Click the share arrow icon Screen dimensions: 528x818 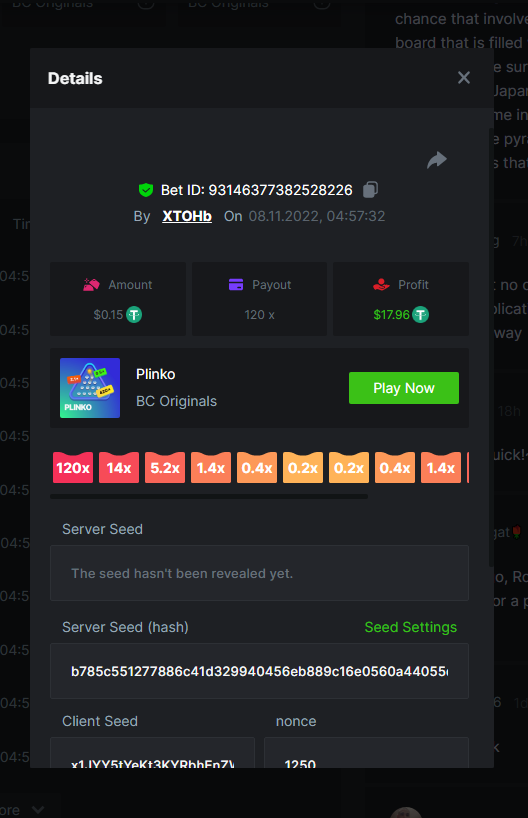point(437,160)
